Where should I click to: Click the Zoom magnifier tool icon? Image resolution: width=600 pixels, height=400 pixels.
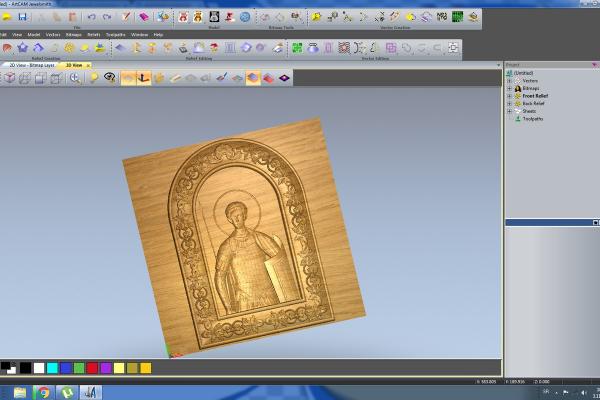pyautogui.click(x=75, y=78)
